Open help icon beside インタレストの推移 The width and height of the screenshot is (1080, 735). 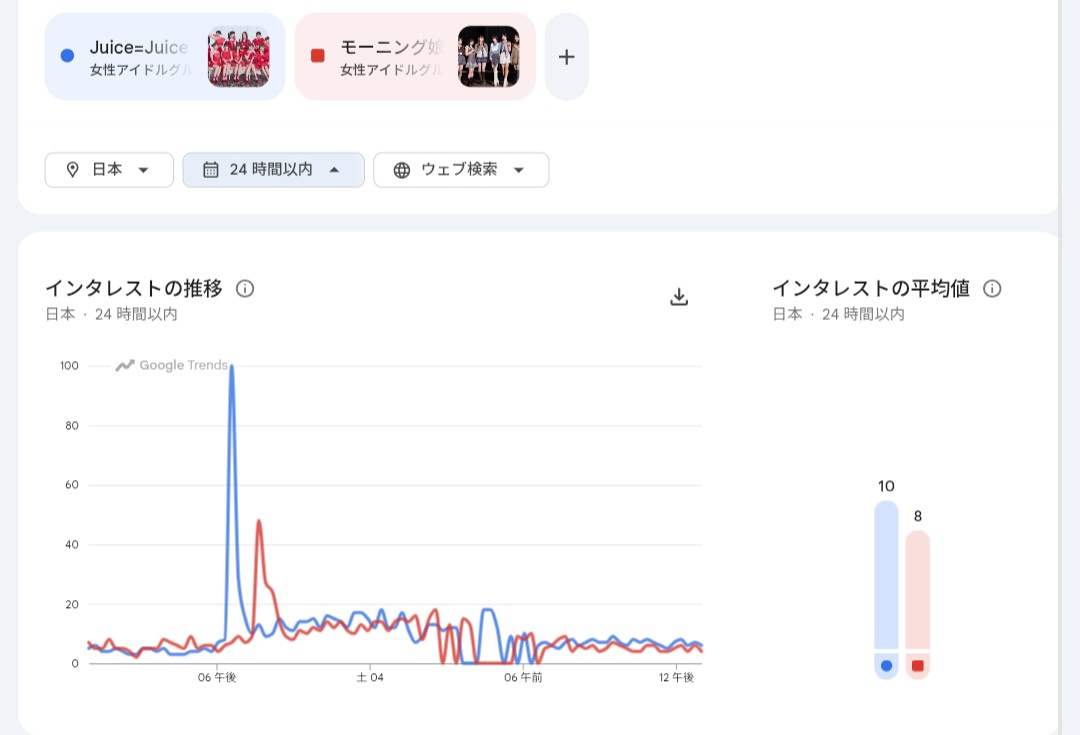click(x=245, y=289)
